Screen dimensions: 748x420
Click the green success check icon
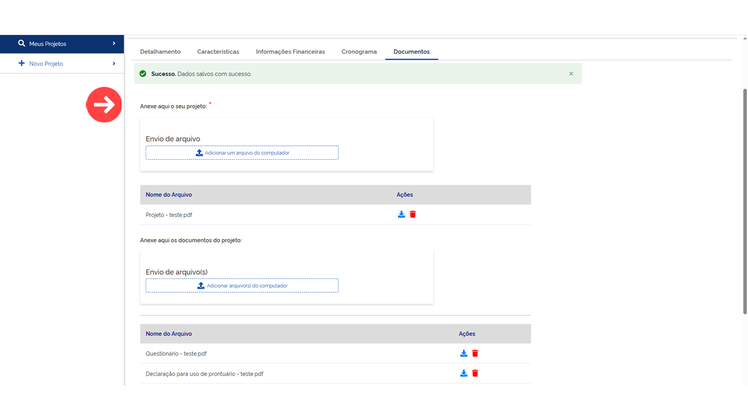coord(143,74)
